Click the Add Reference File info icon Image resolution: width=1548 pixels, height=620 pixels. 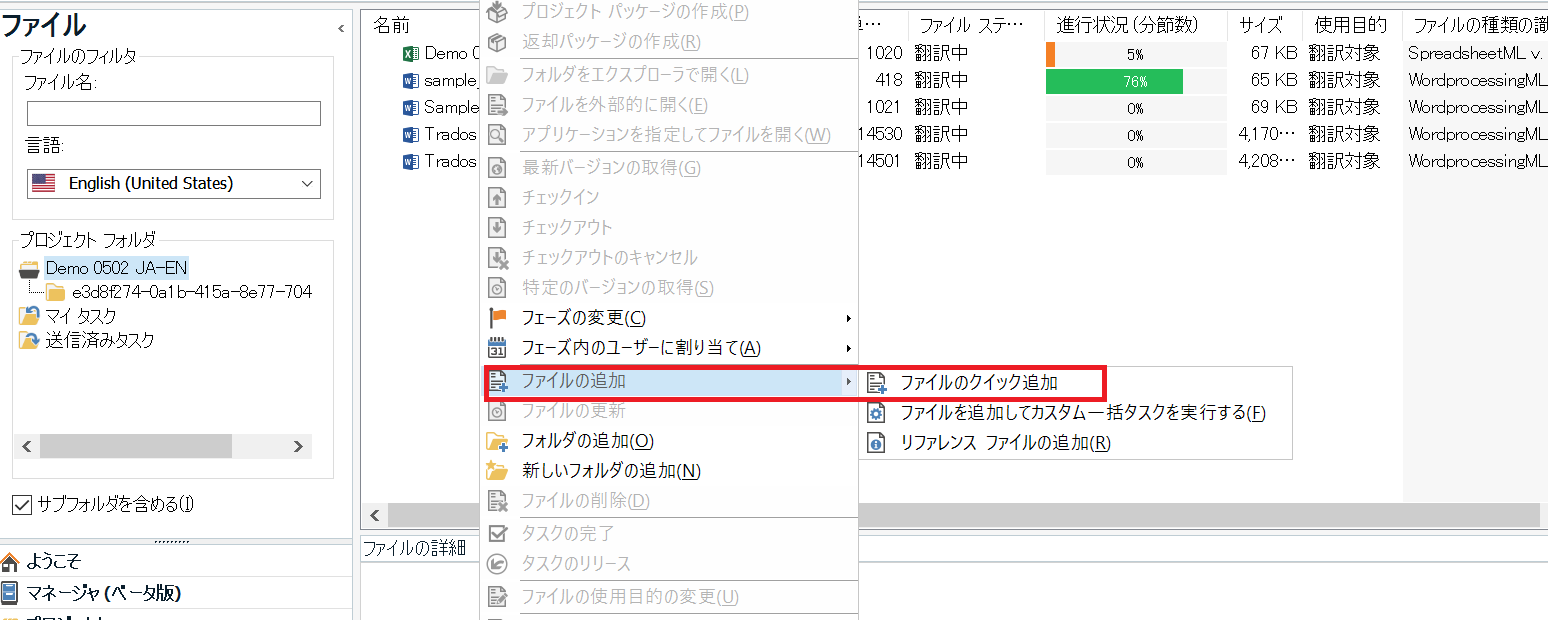click(x=876, y=443)
